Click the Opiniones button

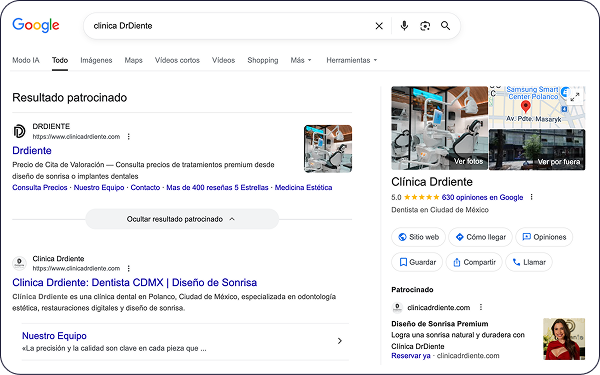coord(544,237)
